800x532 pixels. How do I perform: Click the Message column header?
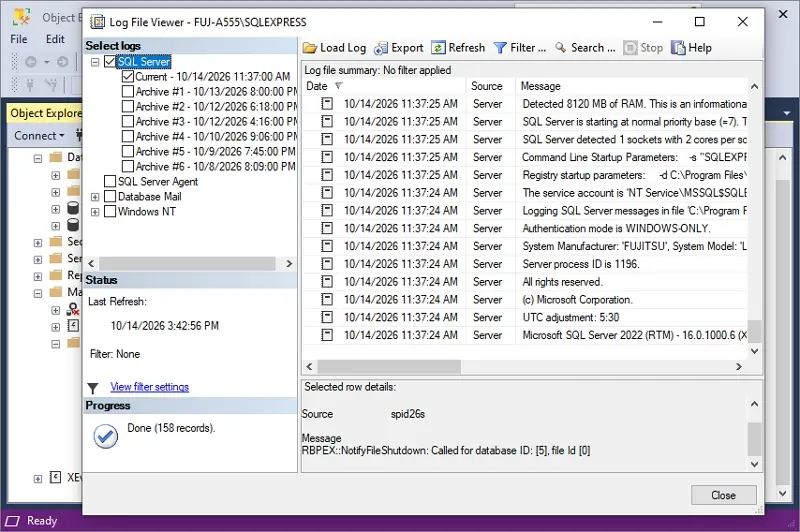point(632,86)
